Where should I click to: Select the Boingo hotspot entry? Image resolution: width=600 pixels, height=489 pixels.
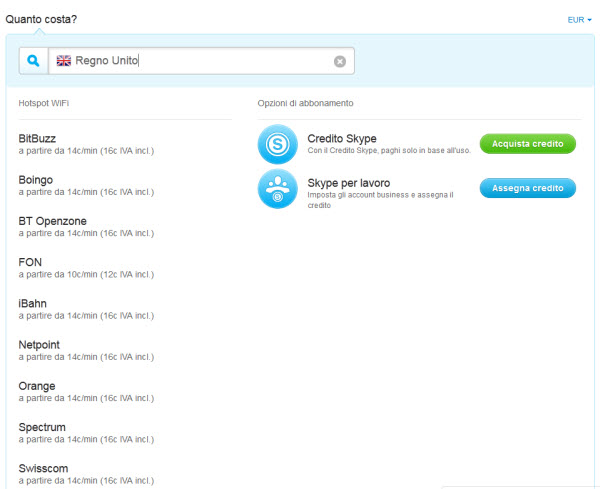coord(36,180)
